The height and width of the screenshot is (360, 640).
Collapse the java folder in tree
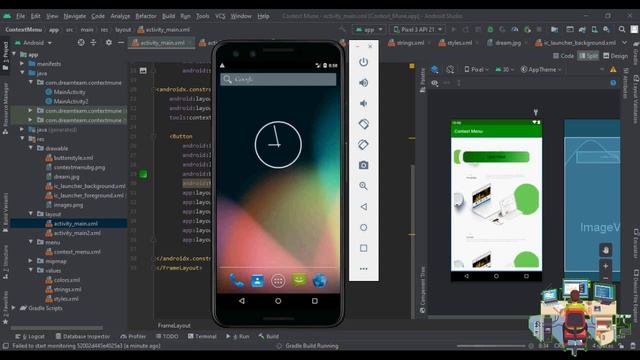tap(22, 73)
